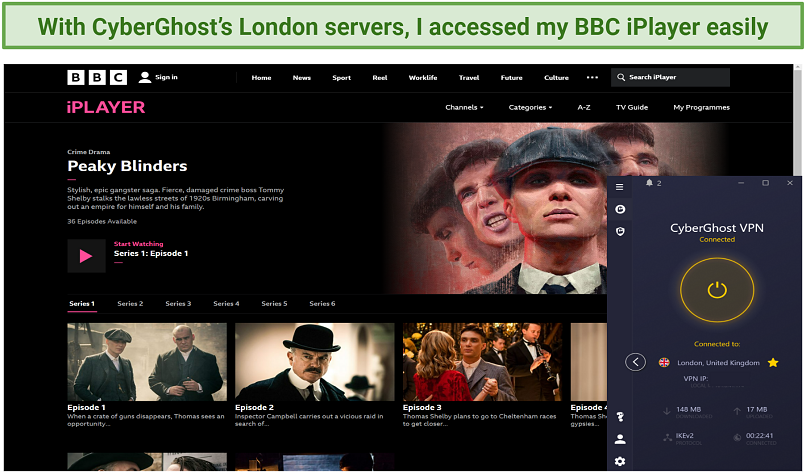Open the more menu ellipsis
Screen dimensions: 806x474
[592, 78]
